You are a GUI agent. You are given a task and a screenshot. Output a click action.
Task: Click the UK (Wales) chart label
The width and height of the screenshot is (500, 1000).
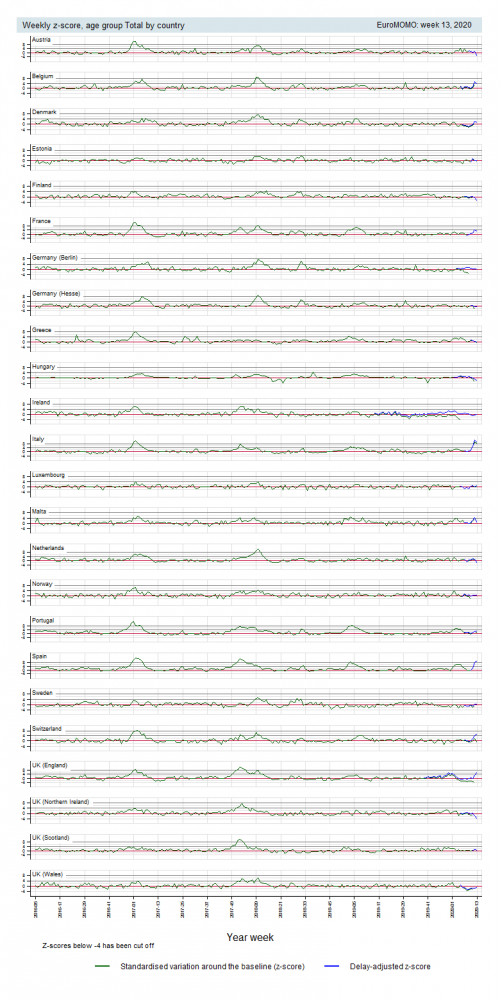pos(47,874)
